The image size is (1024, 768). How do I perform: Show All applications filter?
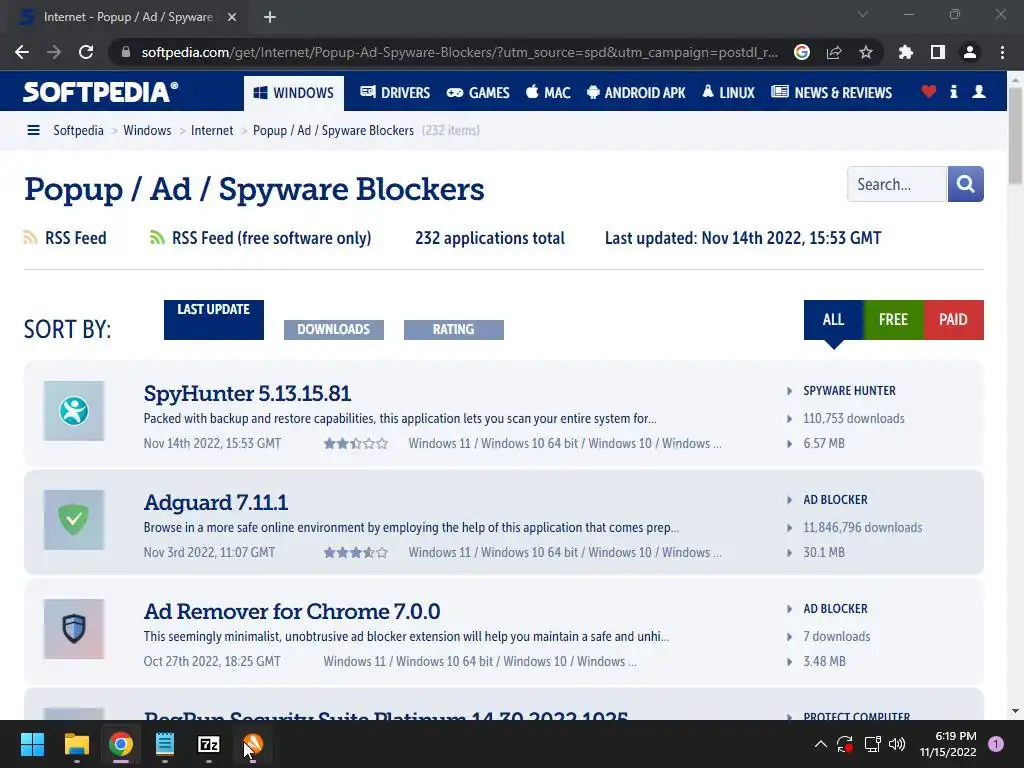(833, 320)
